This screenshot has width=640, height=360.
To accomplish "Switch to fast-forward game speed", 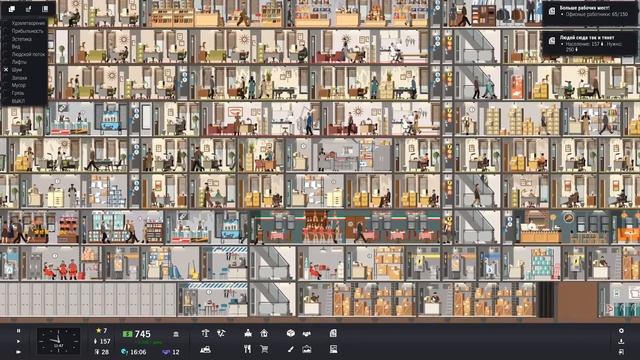I will pos(18,351).
